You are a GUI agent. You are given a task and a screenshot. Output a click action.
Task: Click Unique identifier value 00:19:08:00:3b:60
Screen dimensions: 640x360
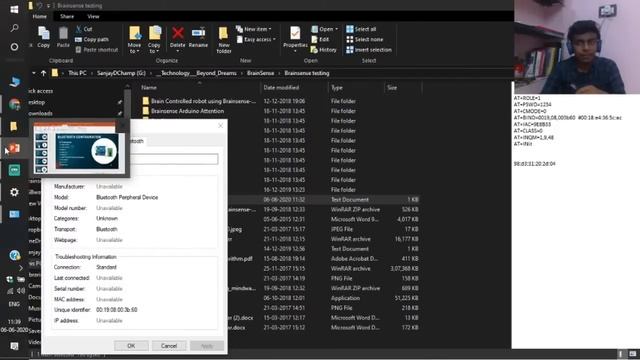[x=117, y=310]
